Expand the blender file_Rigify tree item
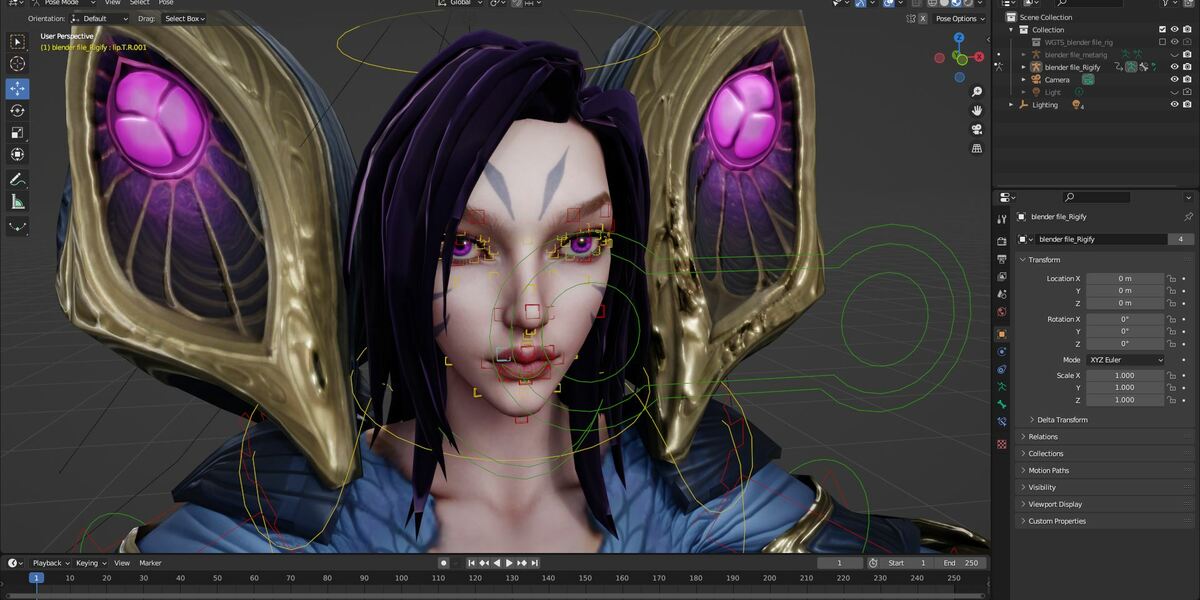 click(x=1024, y=67)
